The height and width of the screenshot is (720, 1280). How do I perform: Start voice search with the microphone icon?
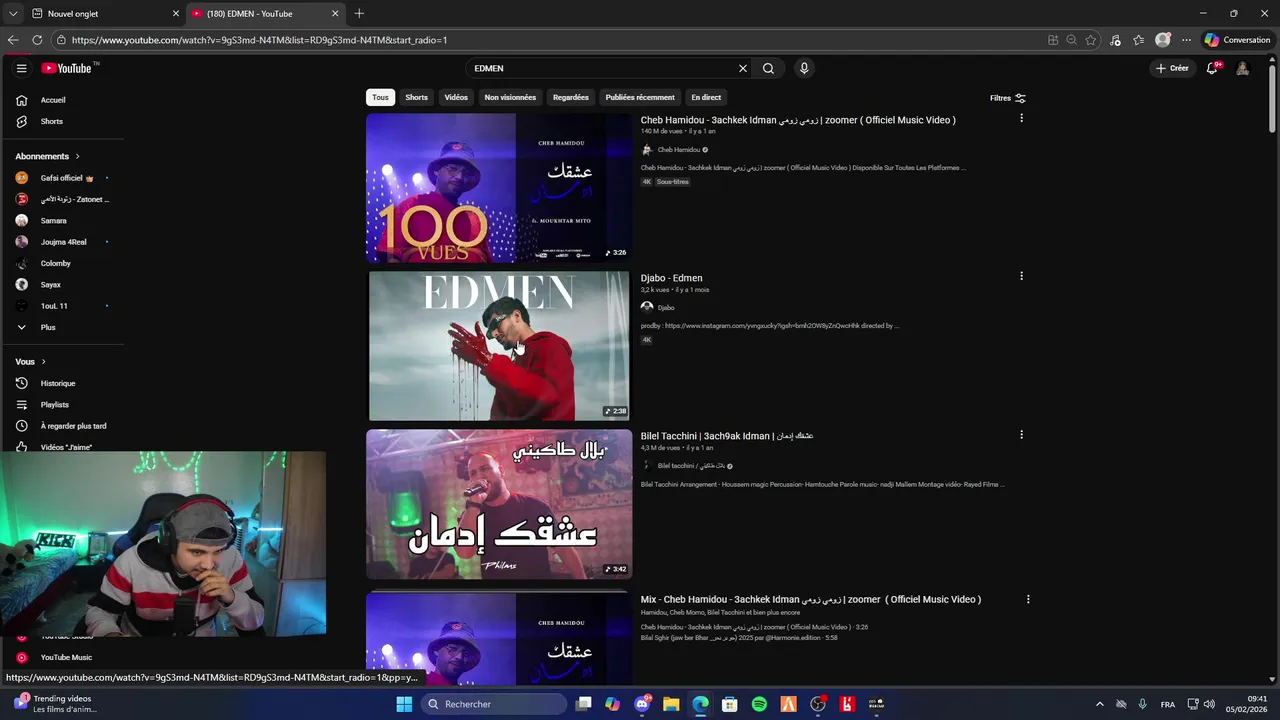[804, 68]
